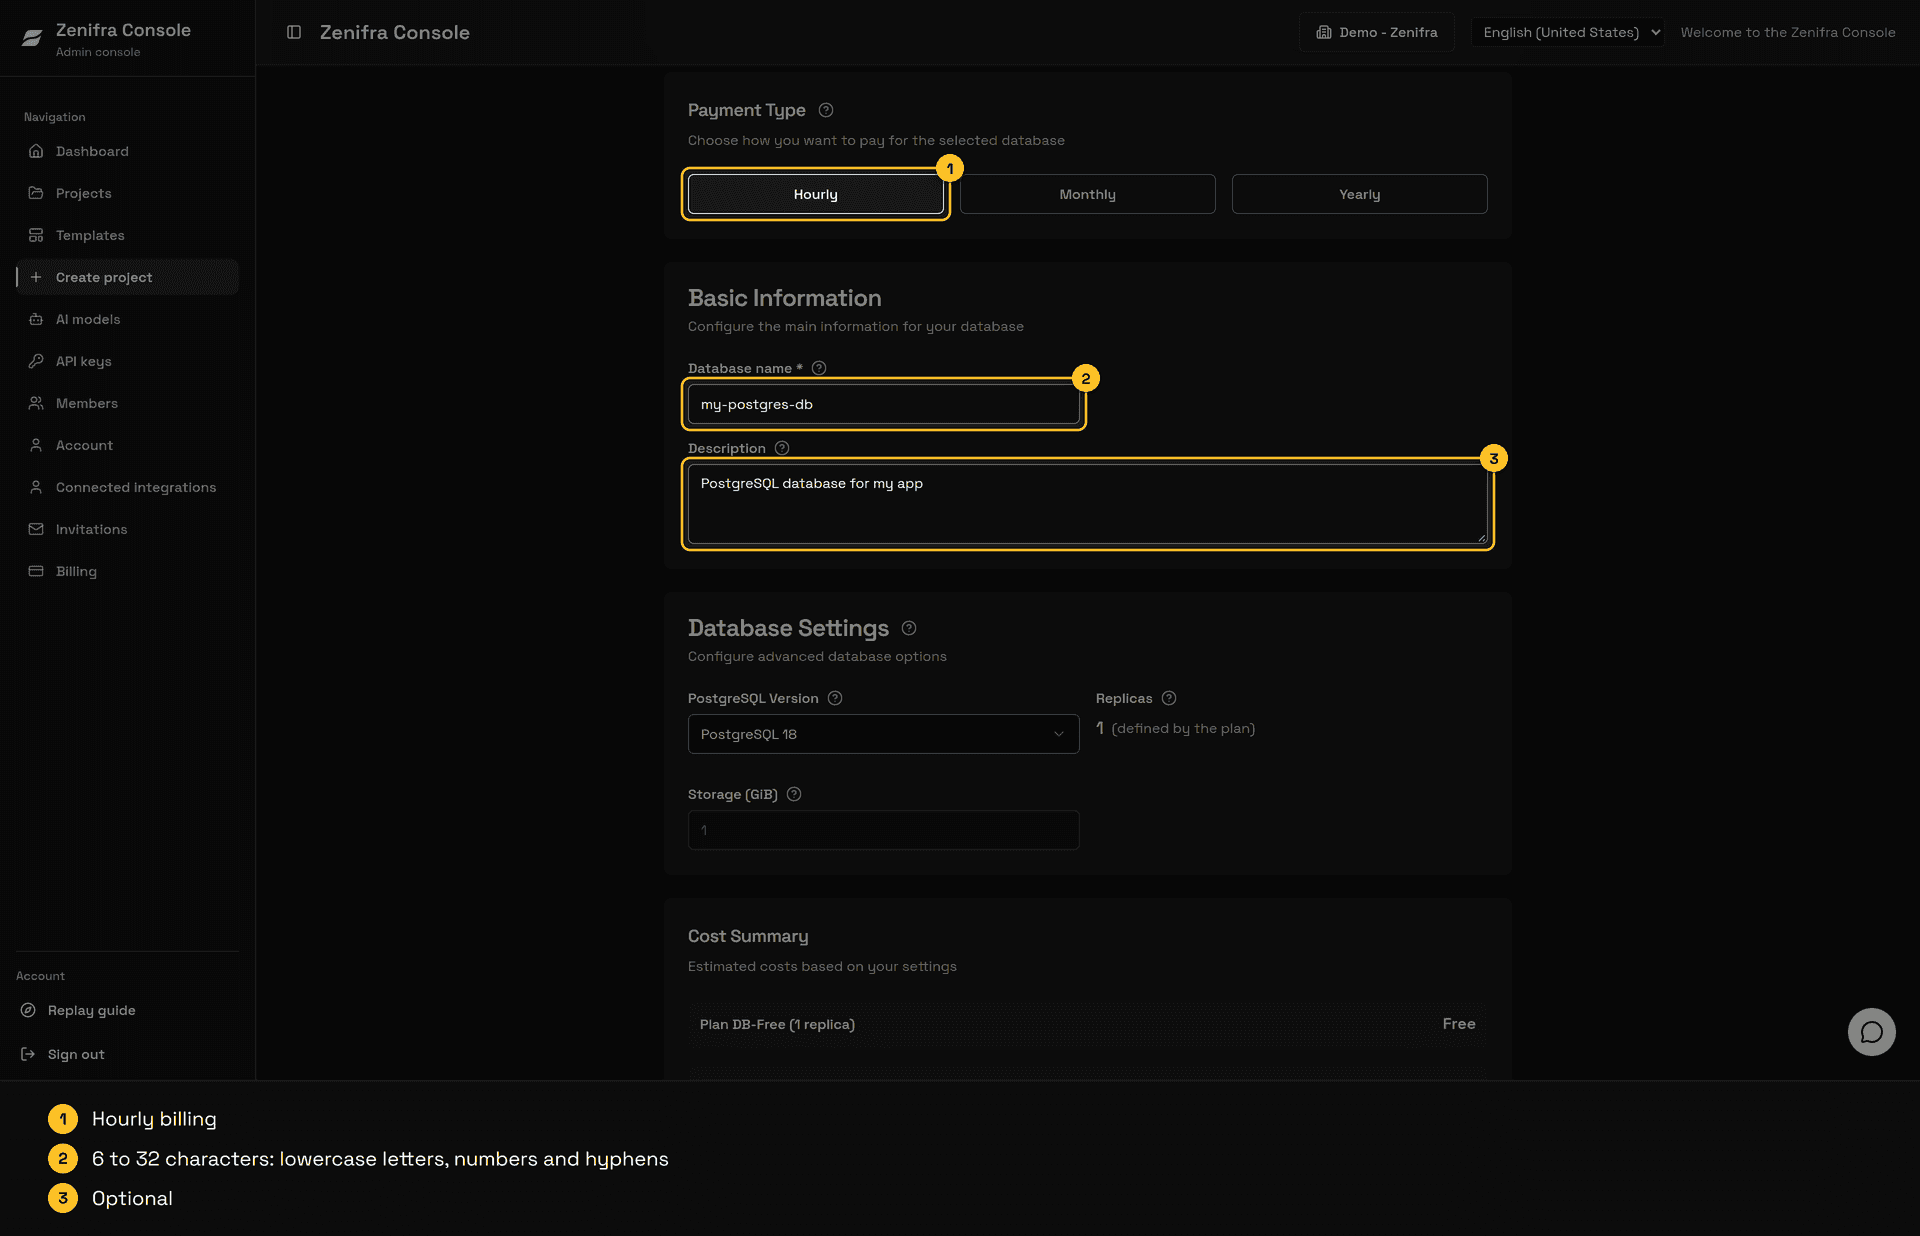Select Hourly payment type
This screenshot has width=1920, height=1236.
816,194
